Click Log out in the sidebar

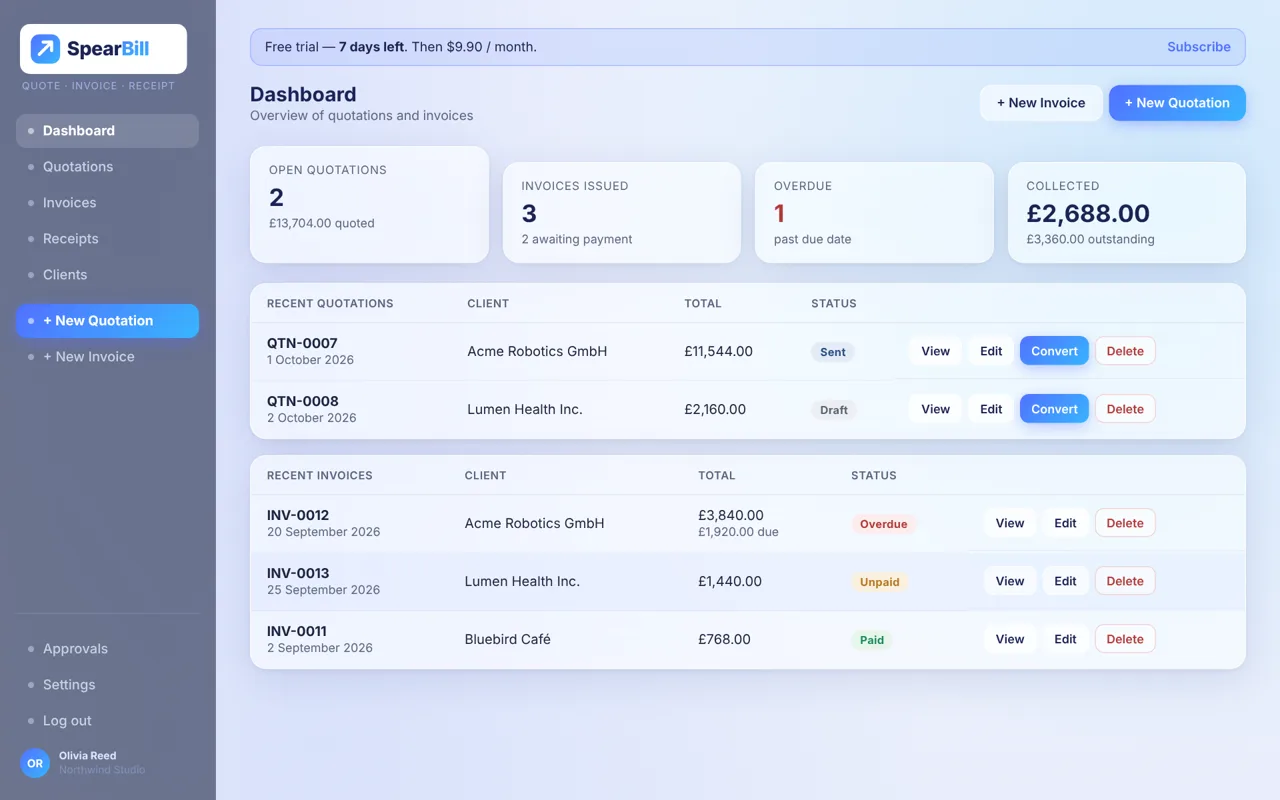point(107,721)
